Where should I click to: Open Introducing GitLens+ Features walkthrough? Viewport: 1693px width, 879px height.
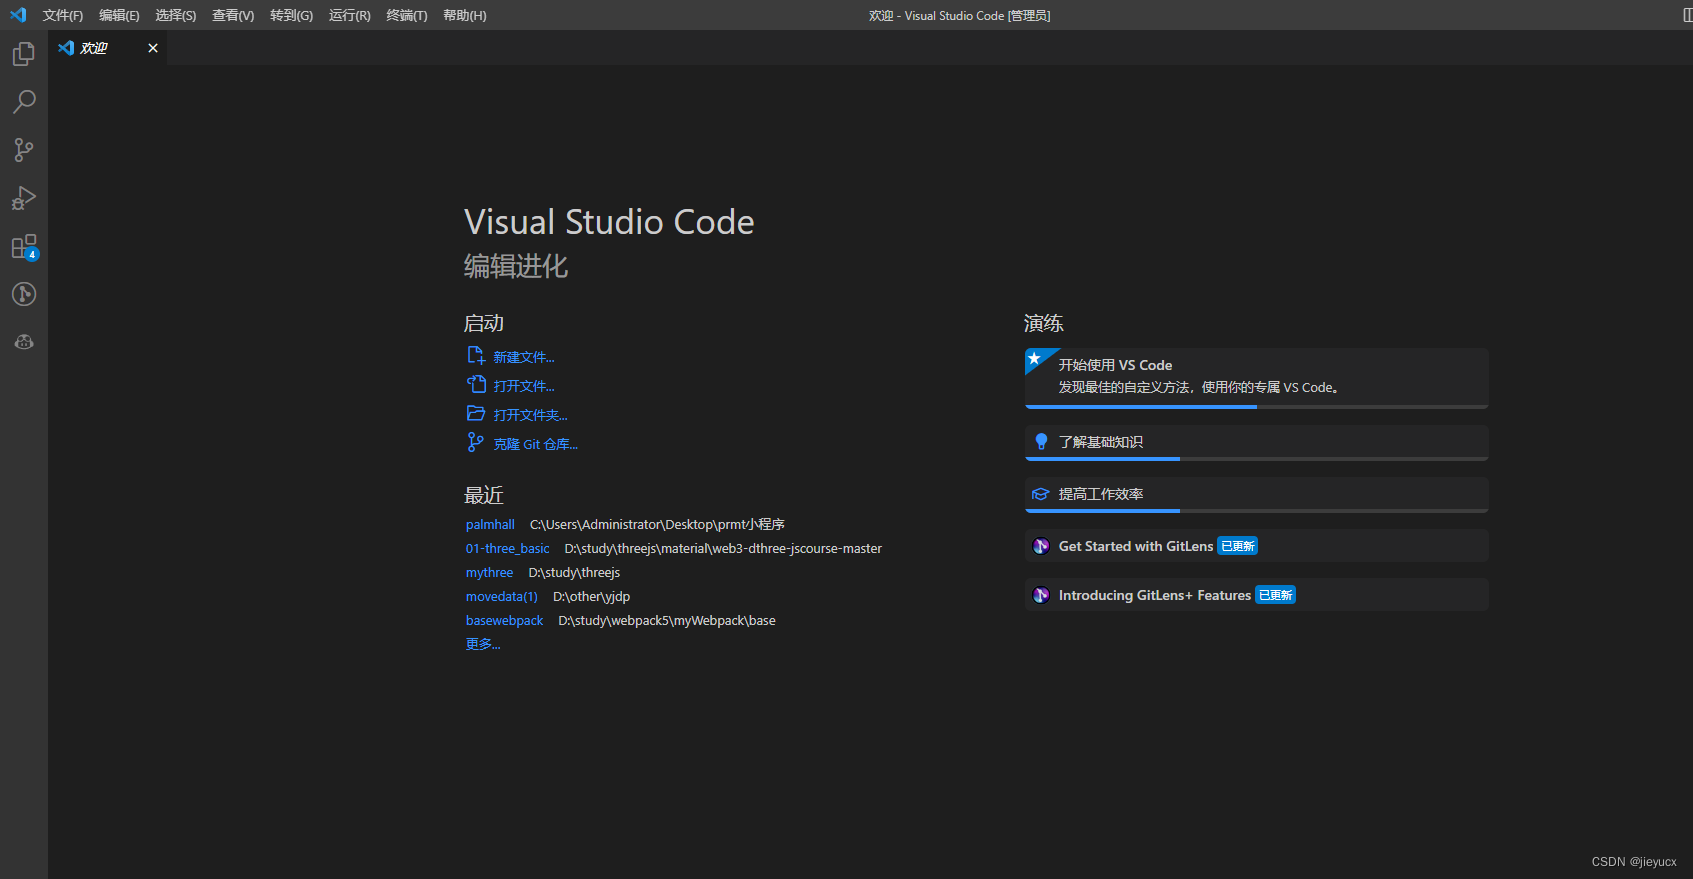click(x=1257, y=595)
